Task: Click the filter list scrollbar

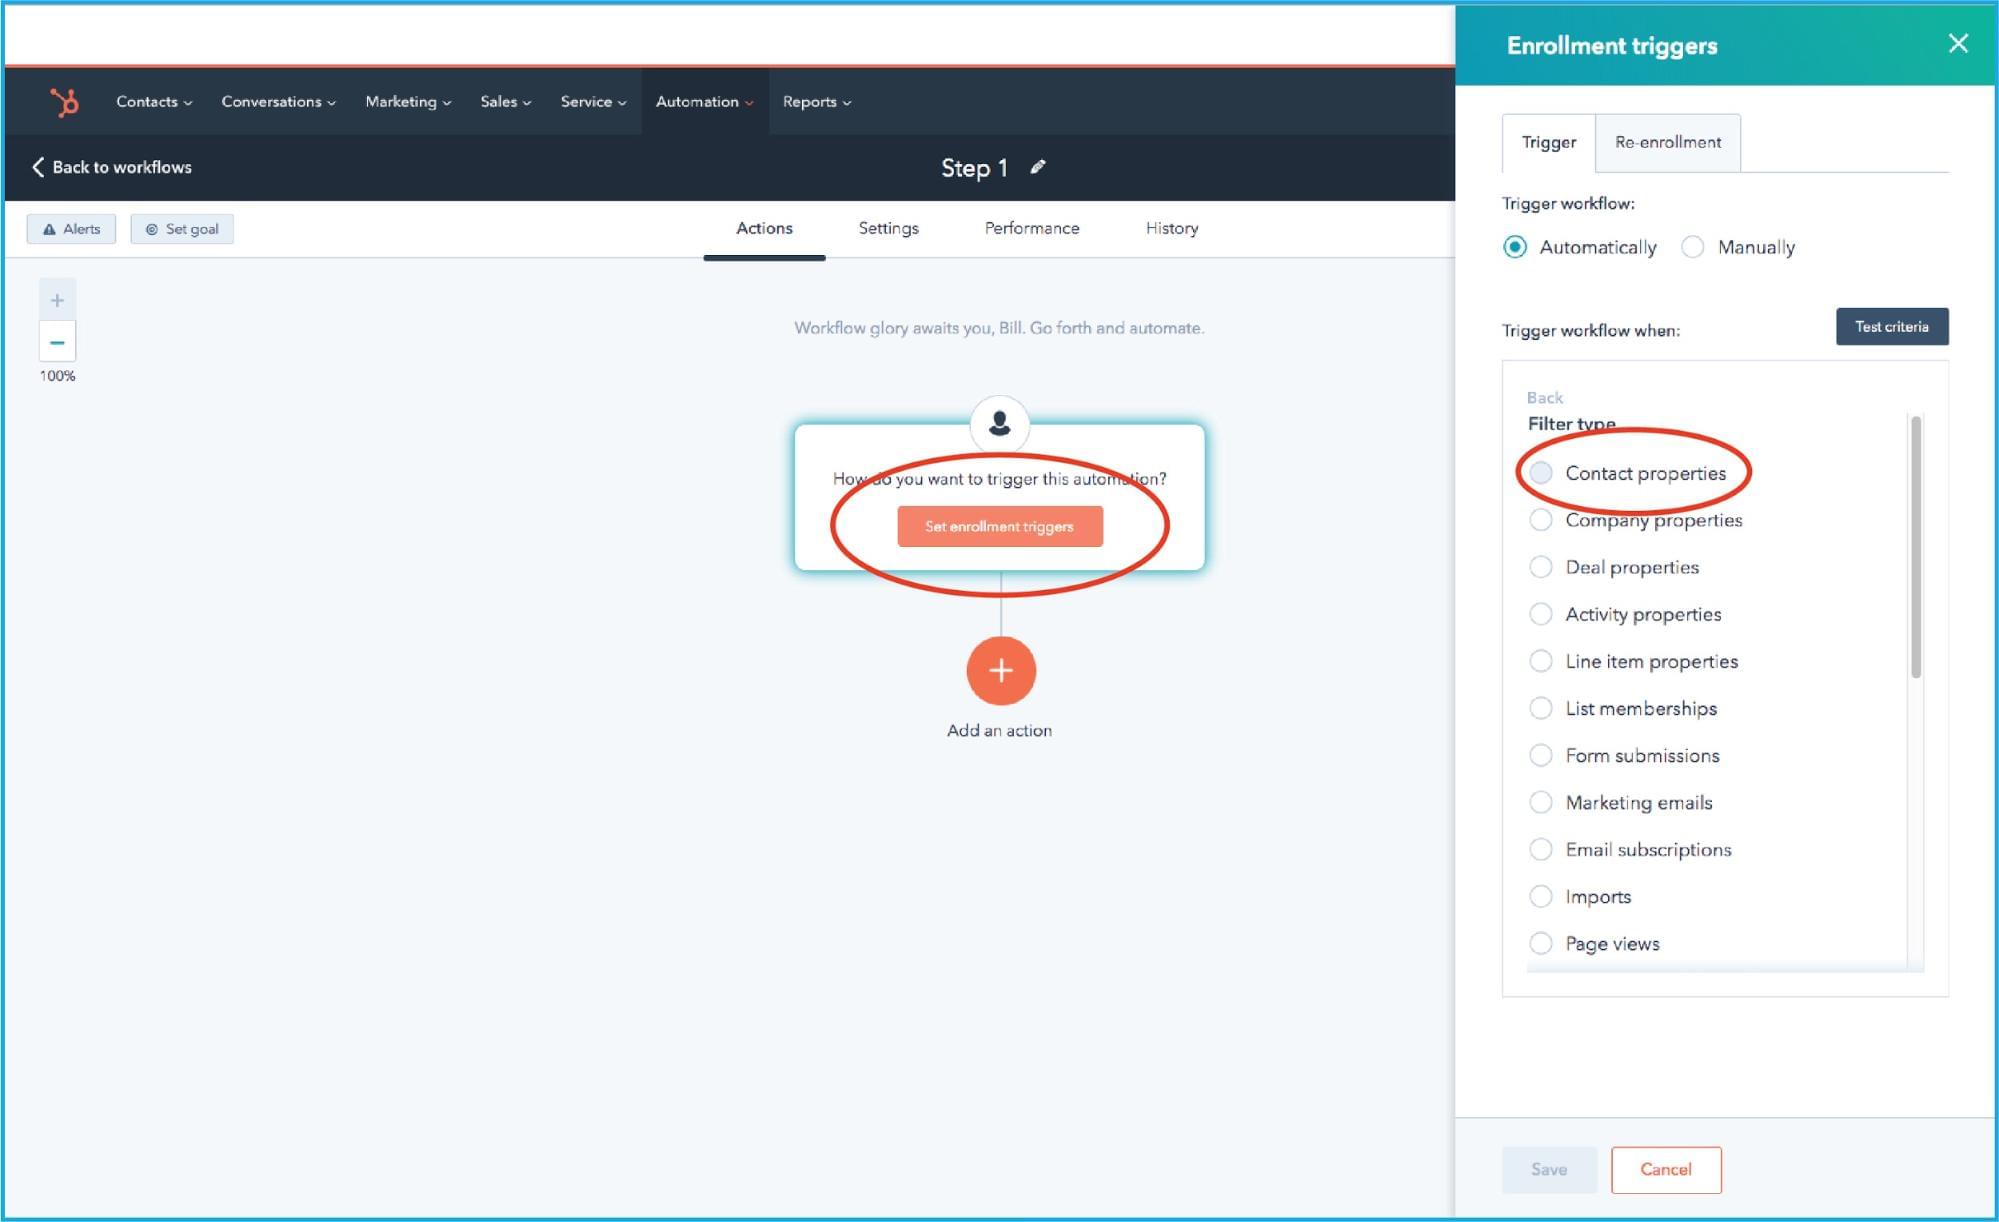Action: pos(1916,547)
